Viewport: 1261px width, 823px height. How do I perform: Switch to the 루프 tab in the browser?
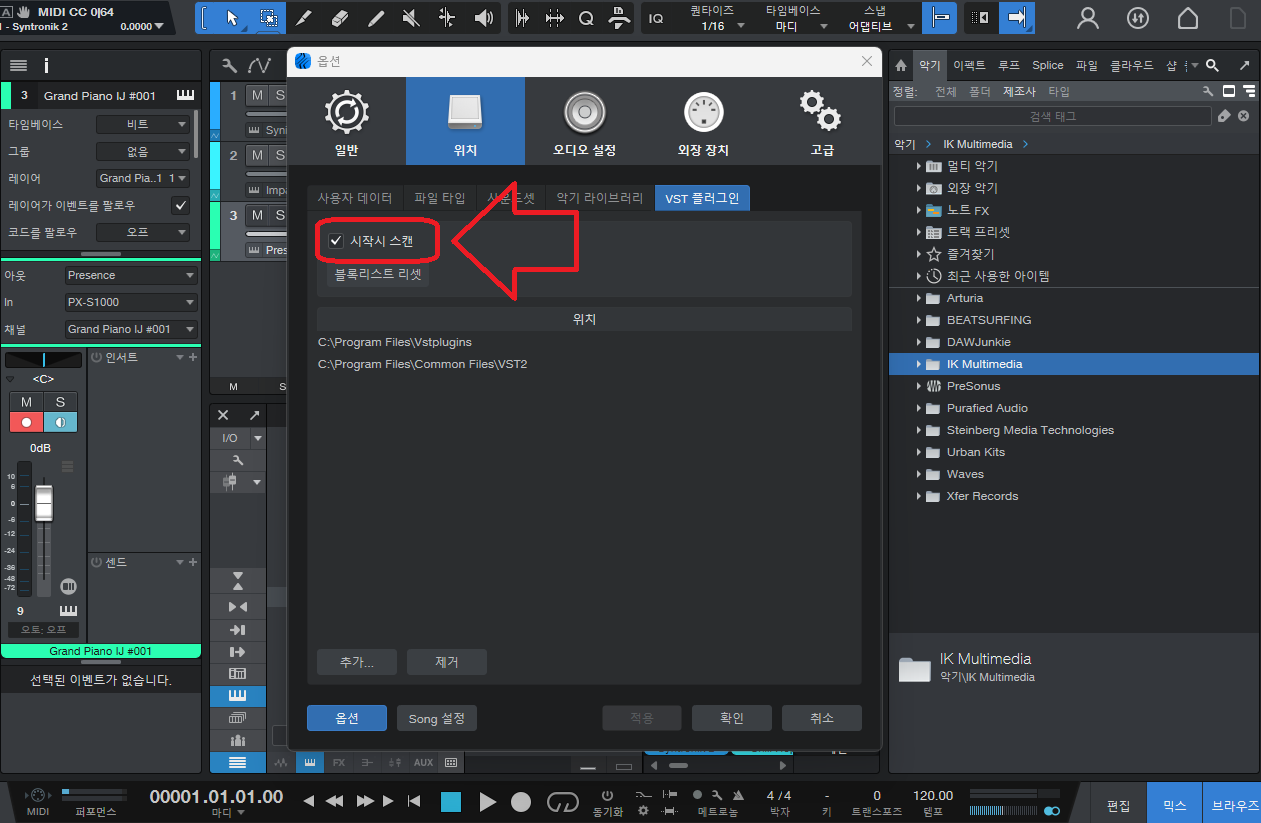[1008, 65]
